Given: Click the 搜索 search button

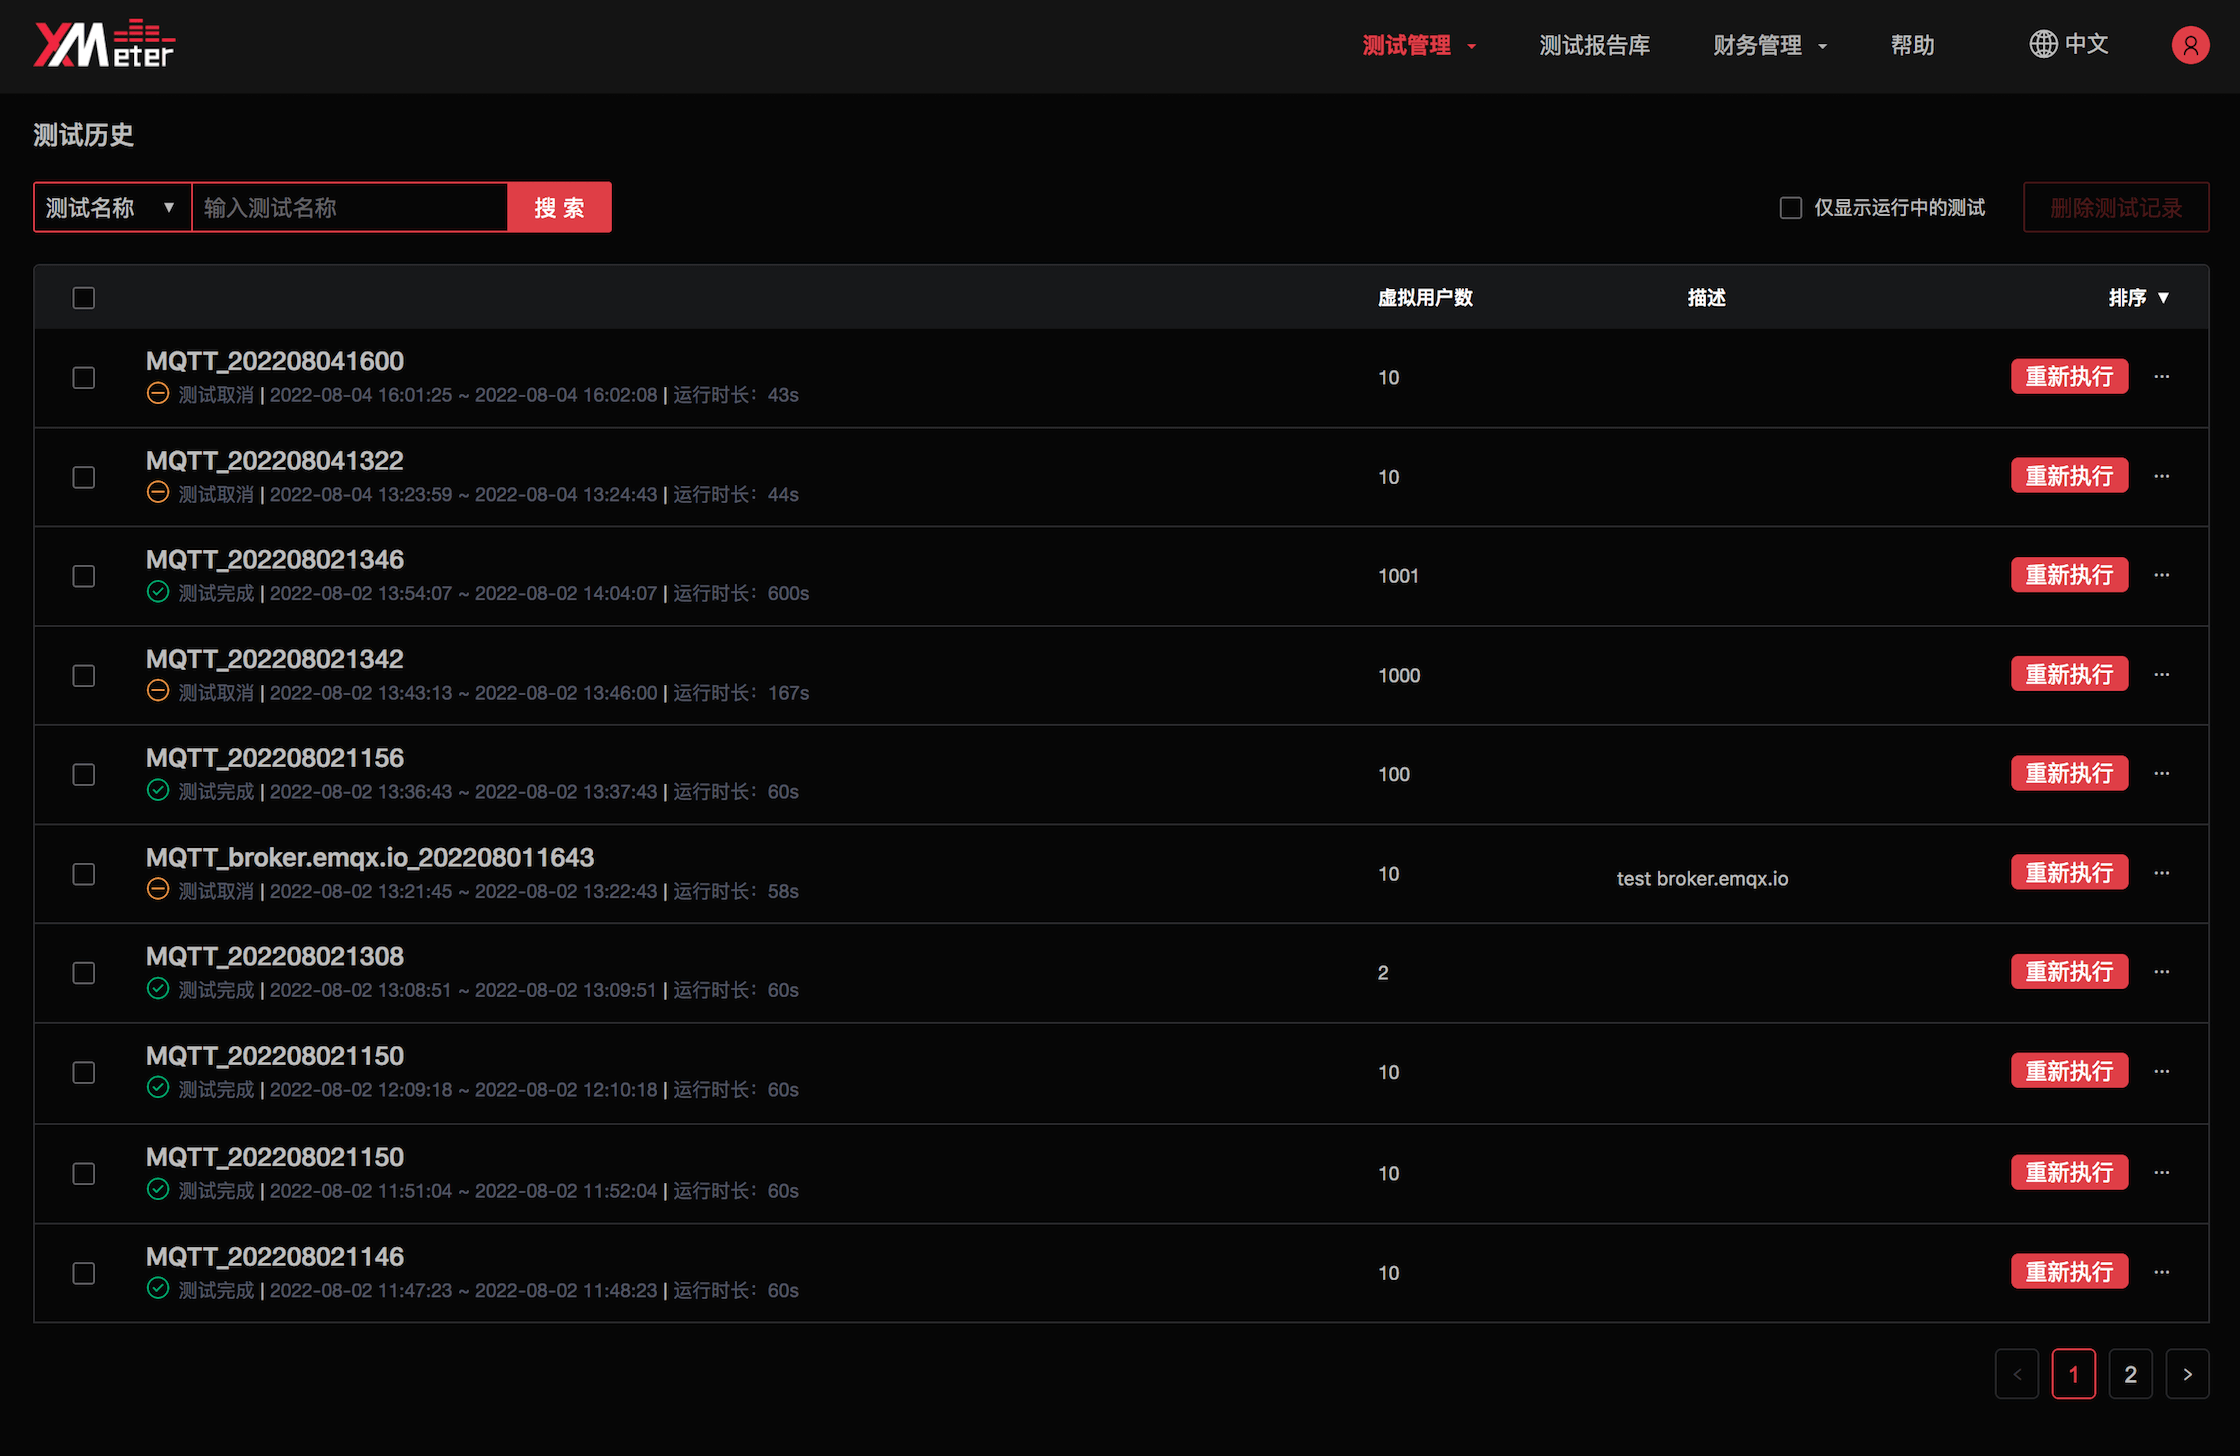Looking at the screenshot, I should tap(560, 207).
